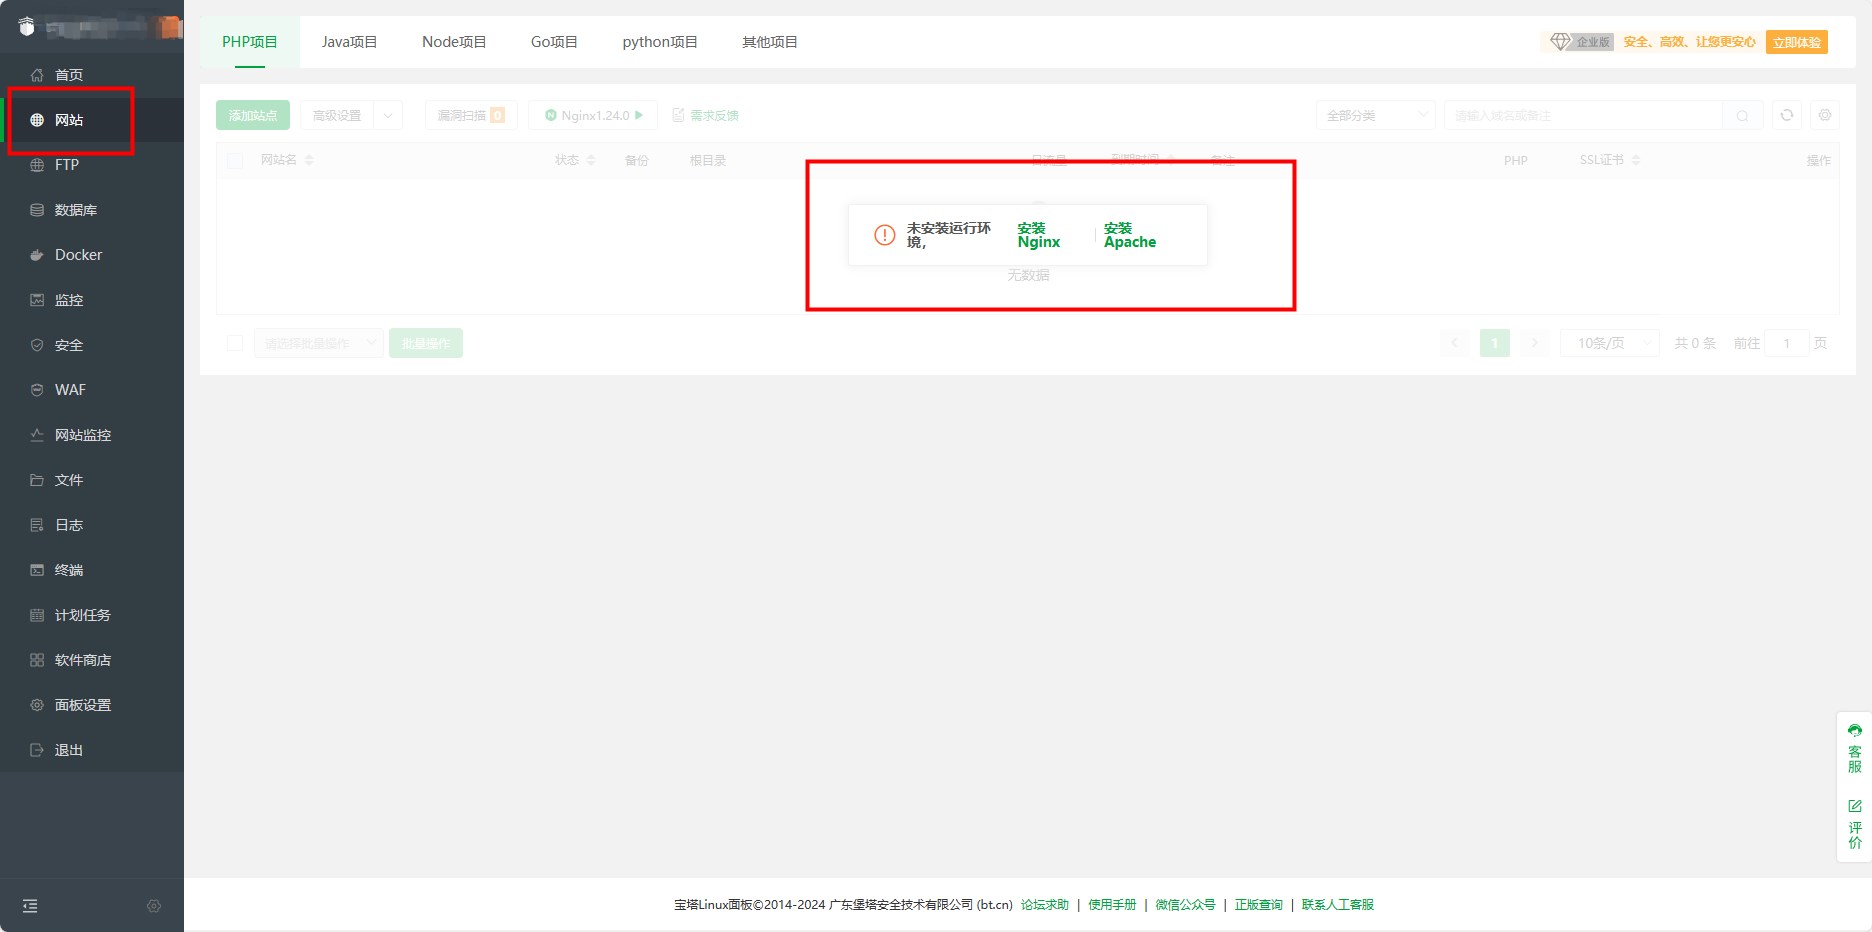Image resolution: width=1872 pixels, height=932 pixels.
Task: Click the 前往 page number input
Action: [1787, 343]
